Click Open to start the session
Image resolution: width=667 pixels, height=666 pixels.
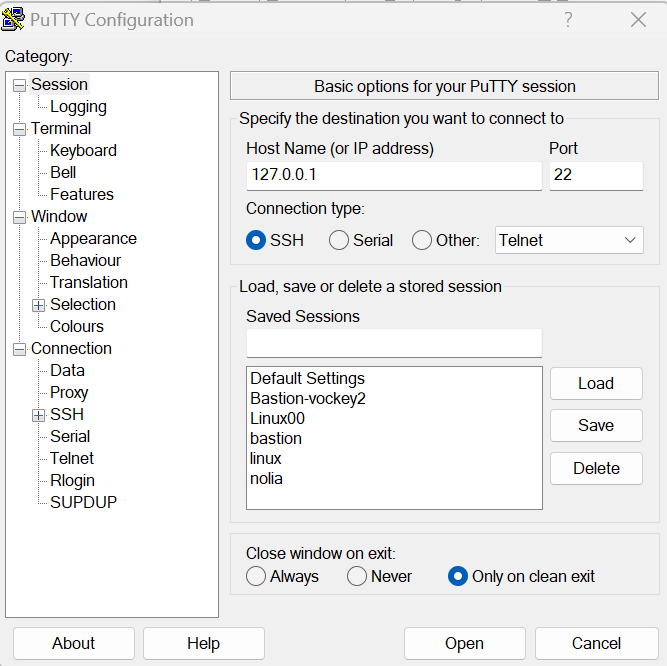click(465, 643)
